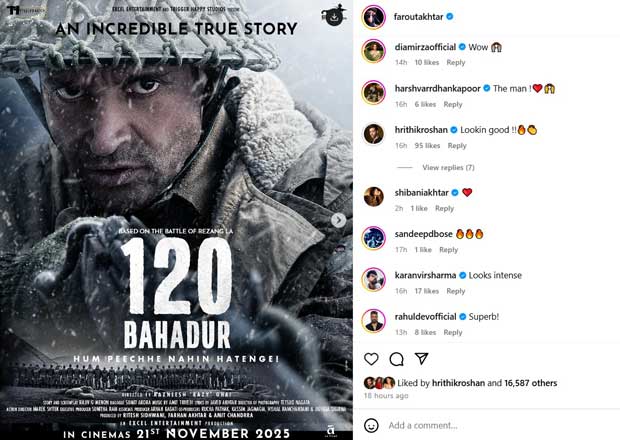View 95 likes on hrithikroshan's comment
Screen dimensions: 620x440
click(427, 145)
